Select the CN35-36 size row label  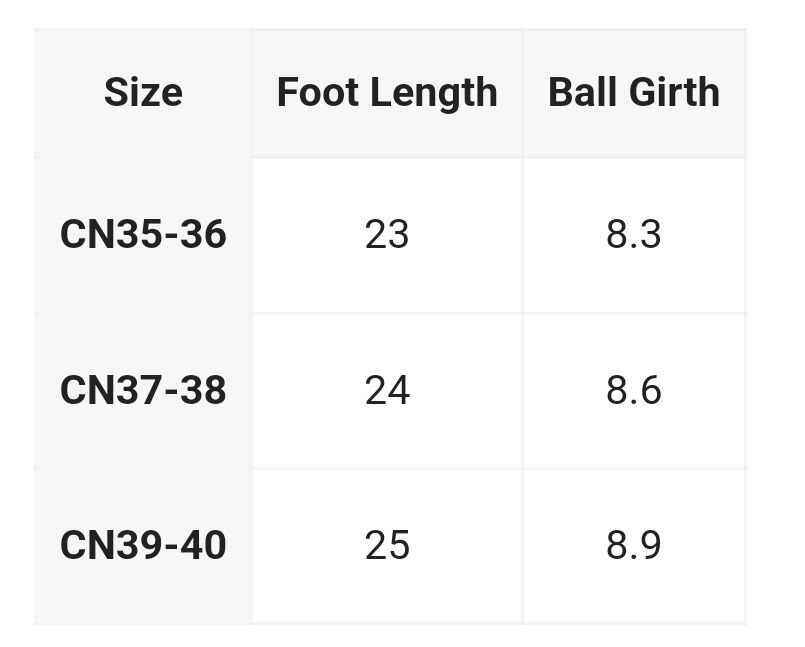click(x=143, y=235)
